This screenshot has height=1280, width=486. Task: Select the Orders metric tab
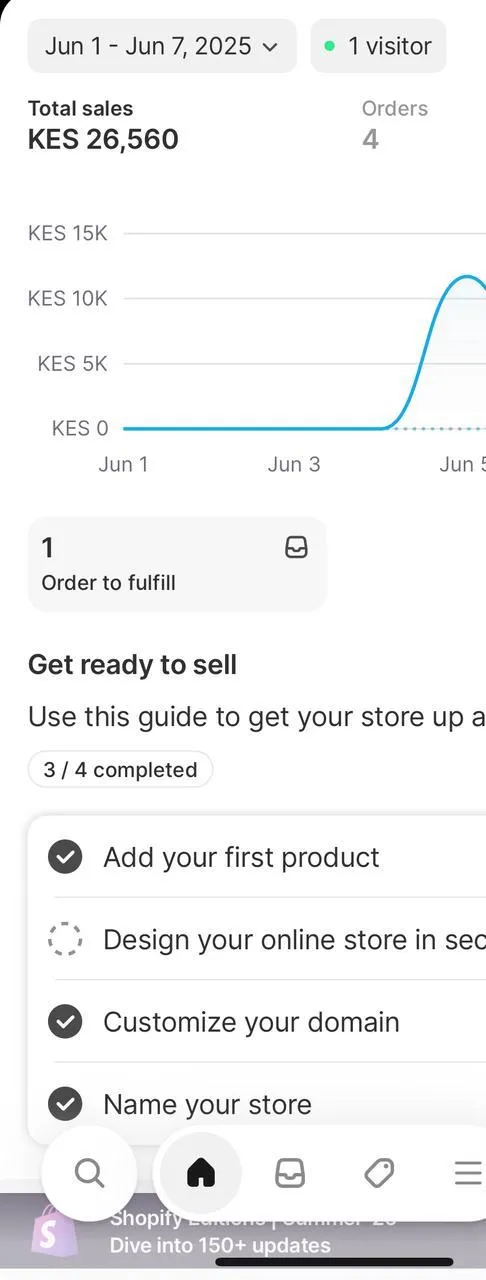click(x=395, y=124)
